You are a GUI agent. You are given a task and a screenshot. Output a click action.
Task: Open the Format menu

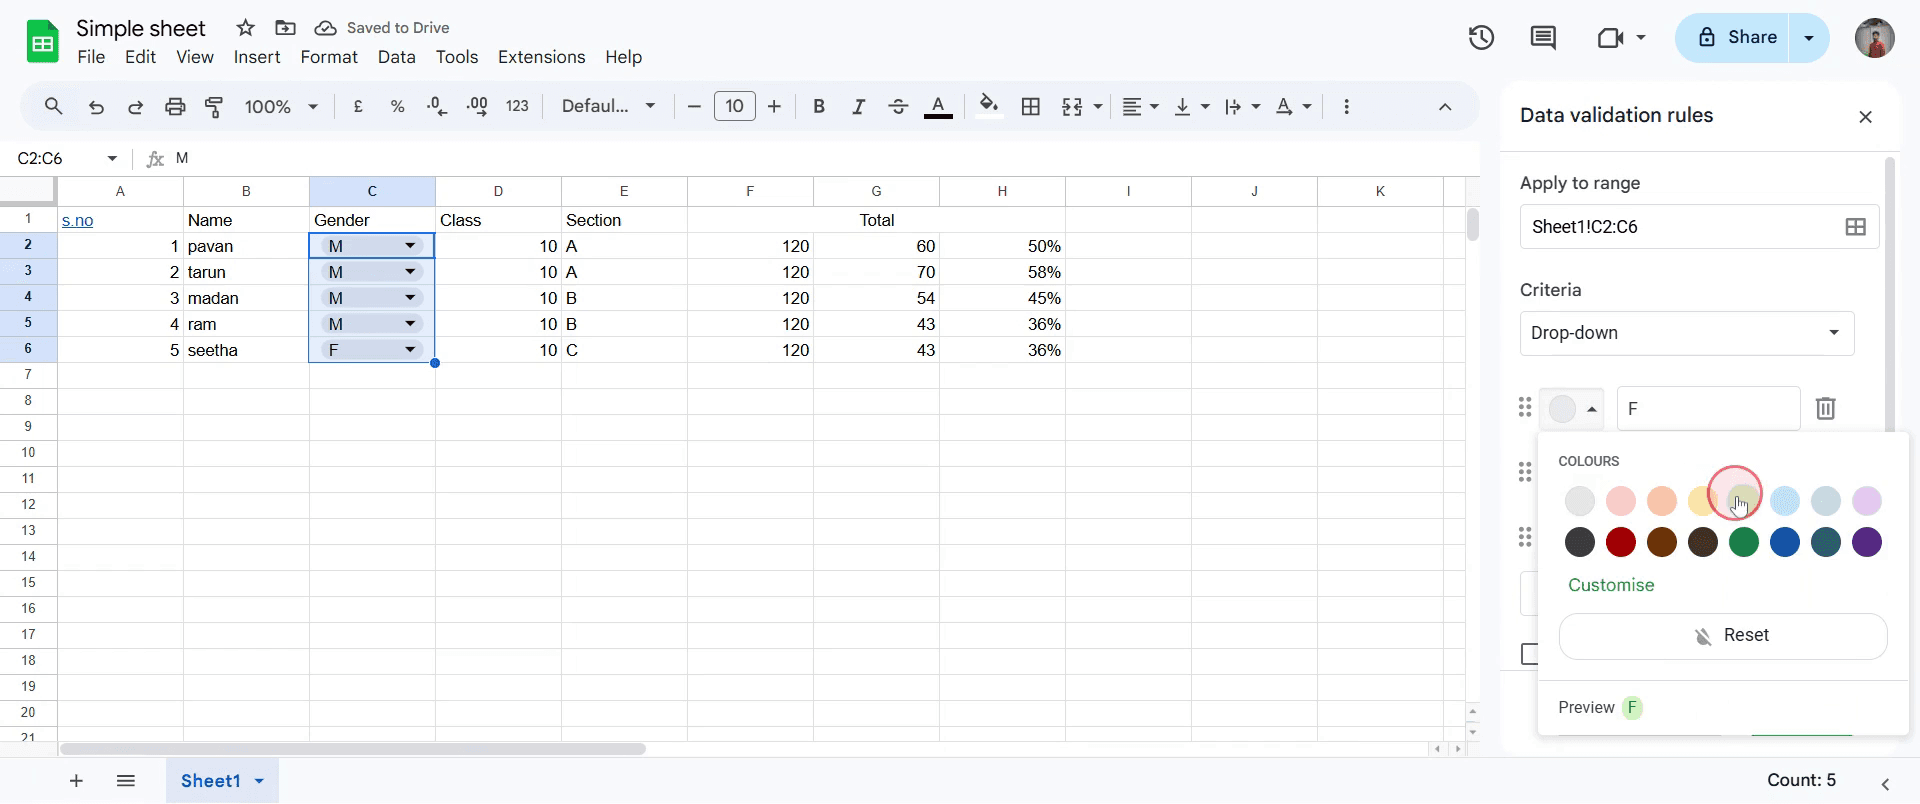[329, 57]
